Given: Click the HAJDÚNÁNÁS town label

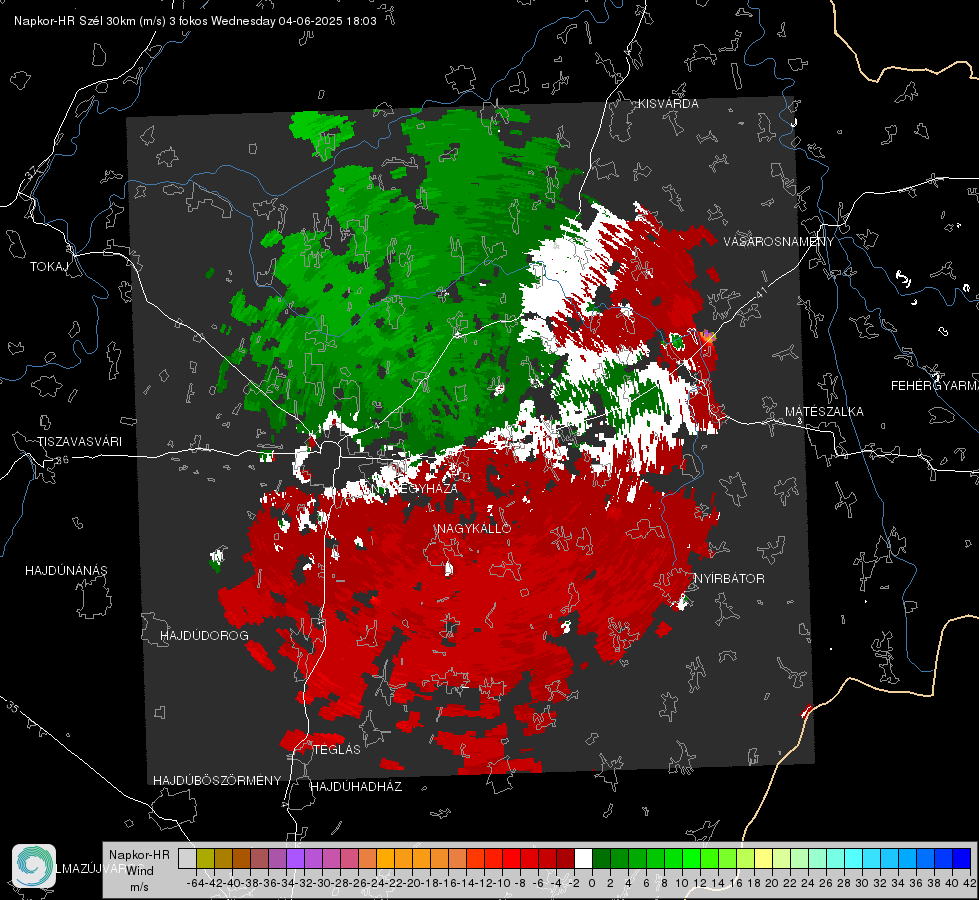Looking at the screenshot, I should [x=66, y=571].
